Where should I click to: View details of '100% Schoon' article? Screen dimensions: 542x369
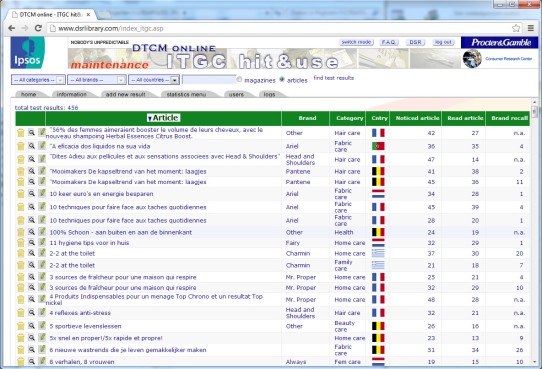31,232
